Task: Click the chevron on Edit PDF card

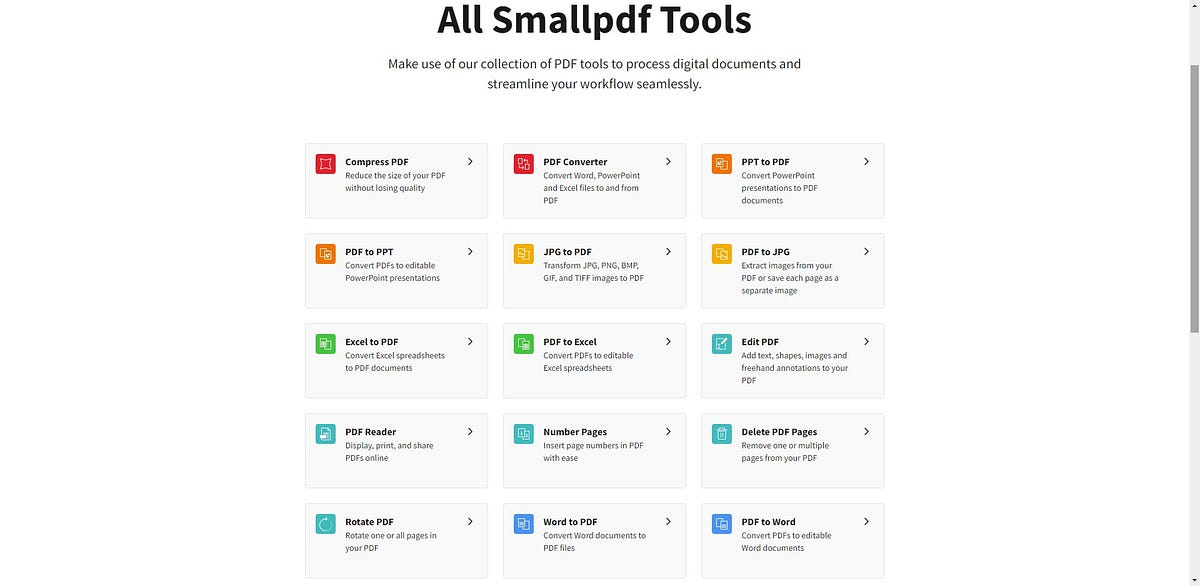Action: 867,341
